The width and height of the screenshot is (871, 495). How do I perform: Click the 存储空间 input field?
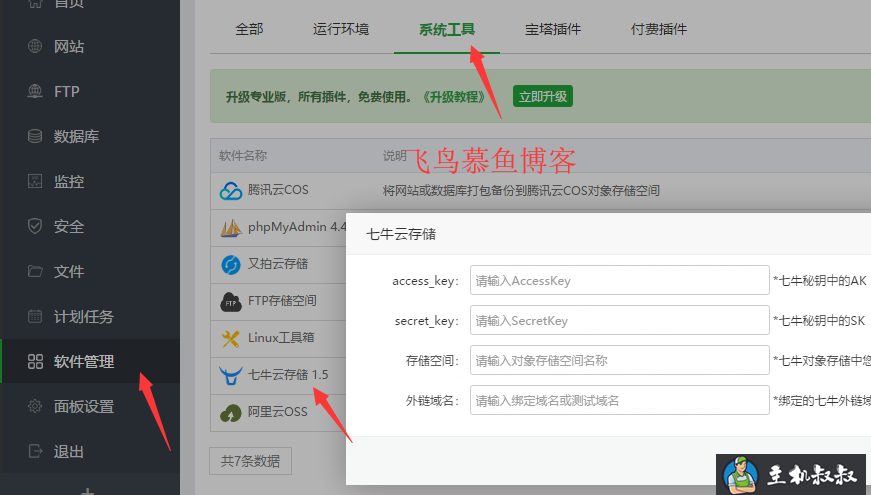619,361
